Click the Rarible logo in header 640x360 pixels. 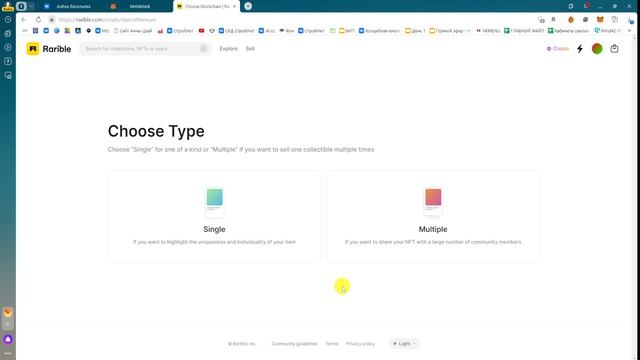(49, 49)
